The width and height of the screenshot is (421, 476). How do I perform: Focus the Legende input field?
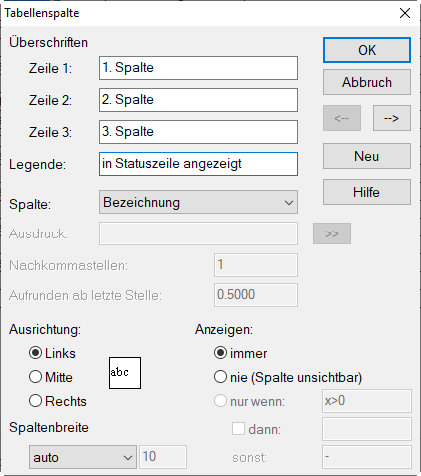tap(198, 164)
